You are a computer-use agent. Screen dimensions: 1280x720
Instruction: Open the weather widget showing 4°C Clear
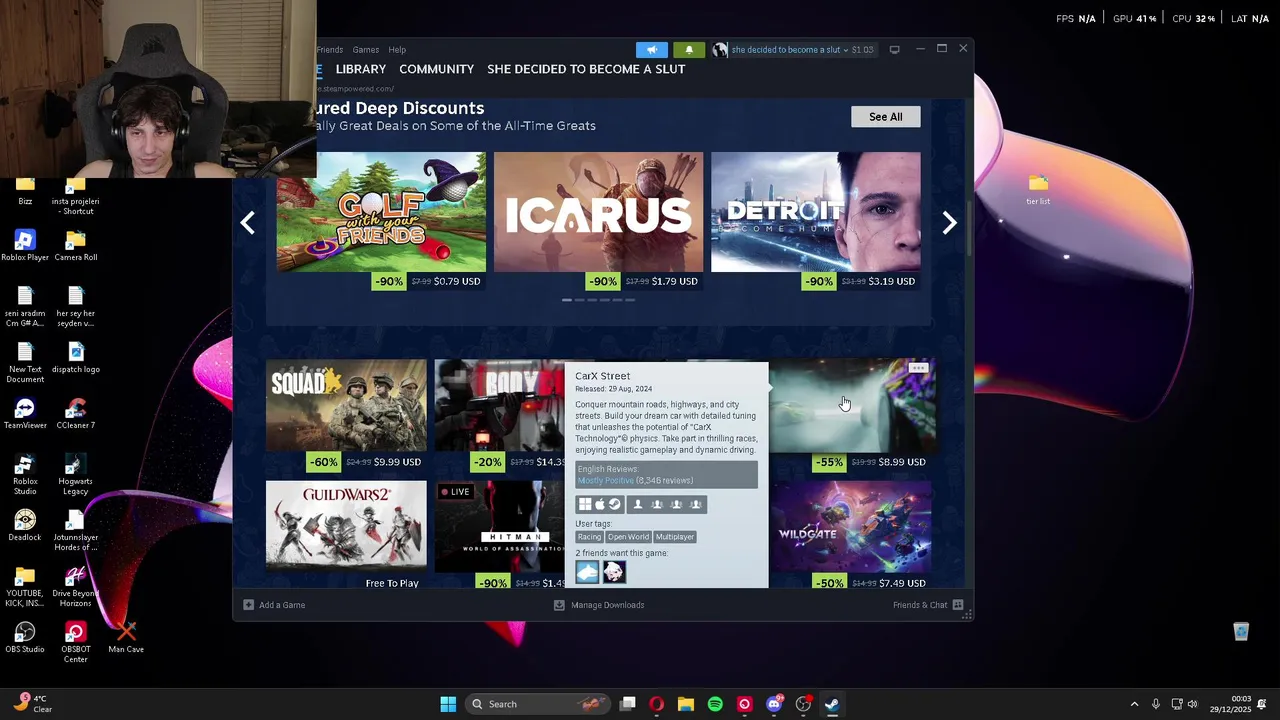point(32,704)
